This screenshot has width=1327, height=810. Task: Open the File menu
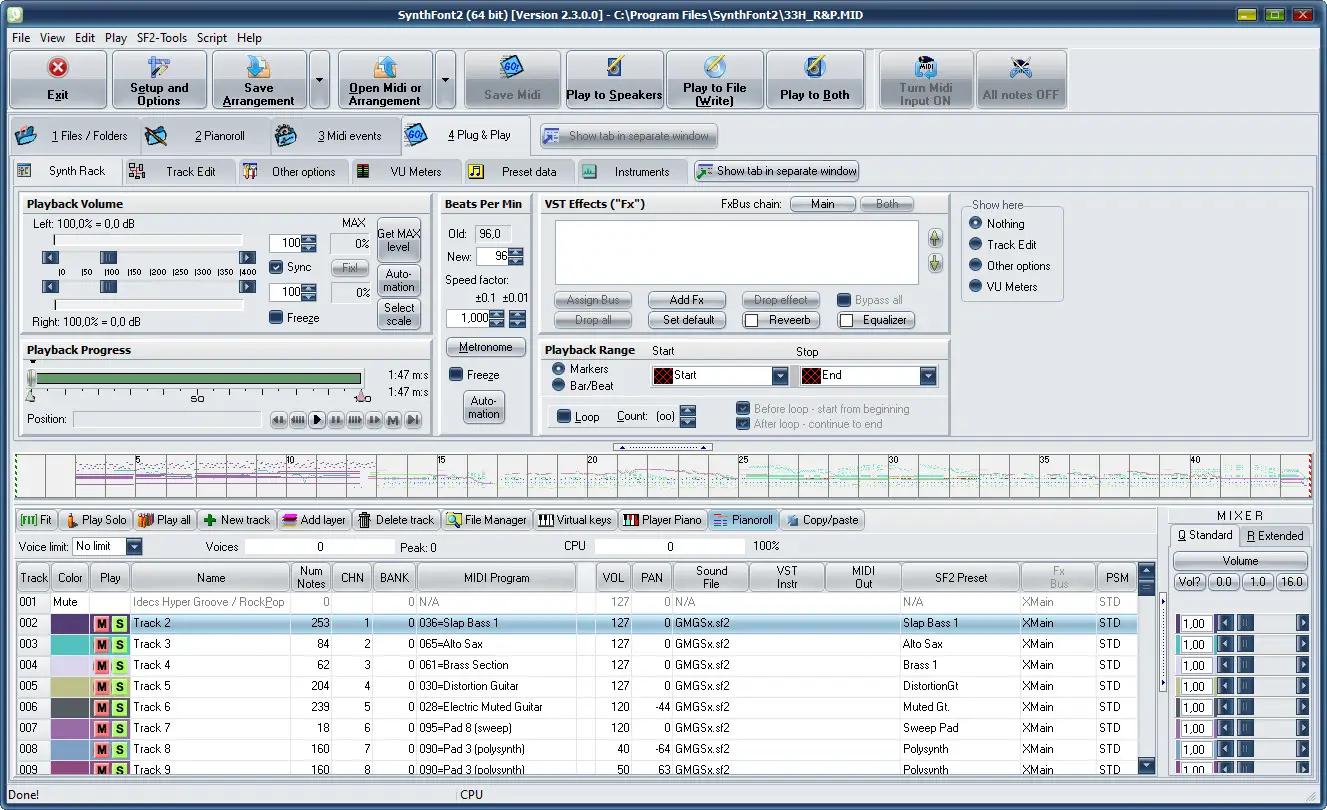coord(21,38)
